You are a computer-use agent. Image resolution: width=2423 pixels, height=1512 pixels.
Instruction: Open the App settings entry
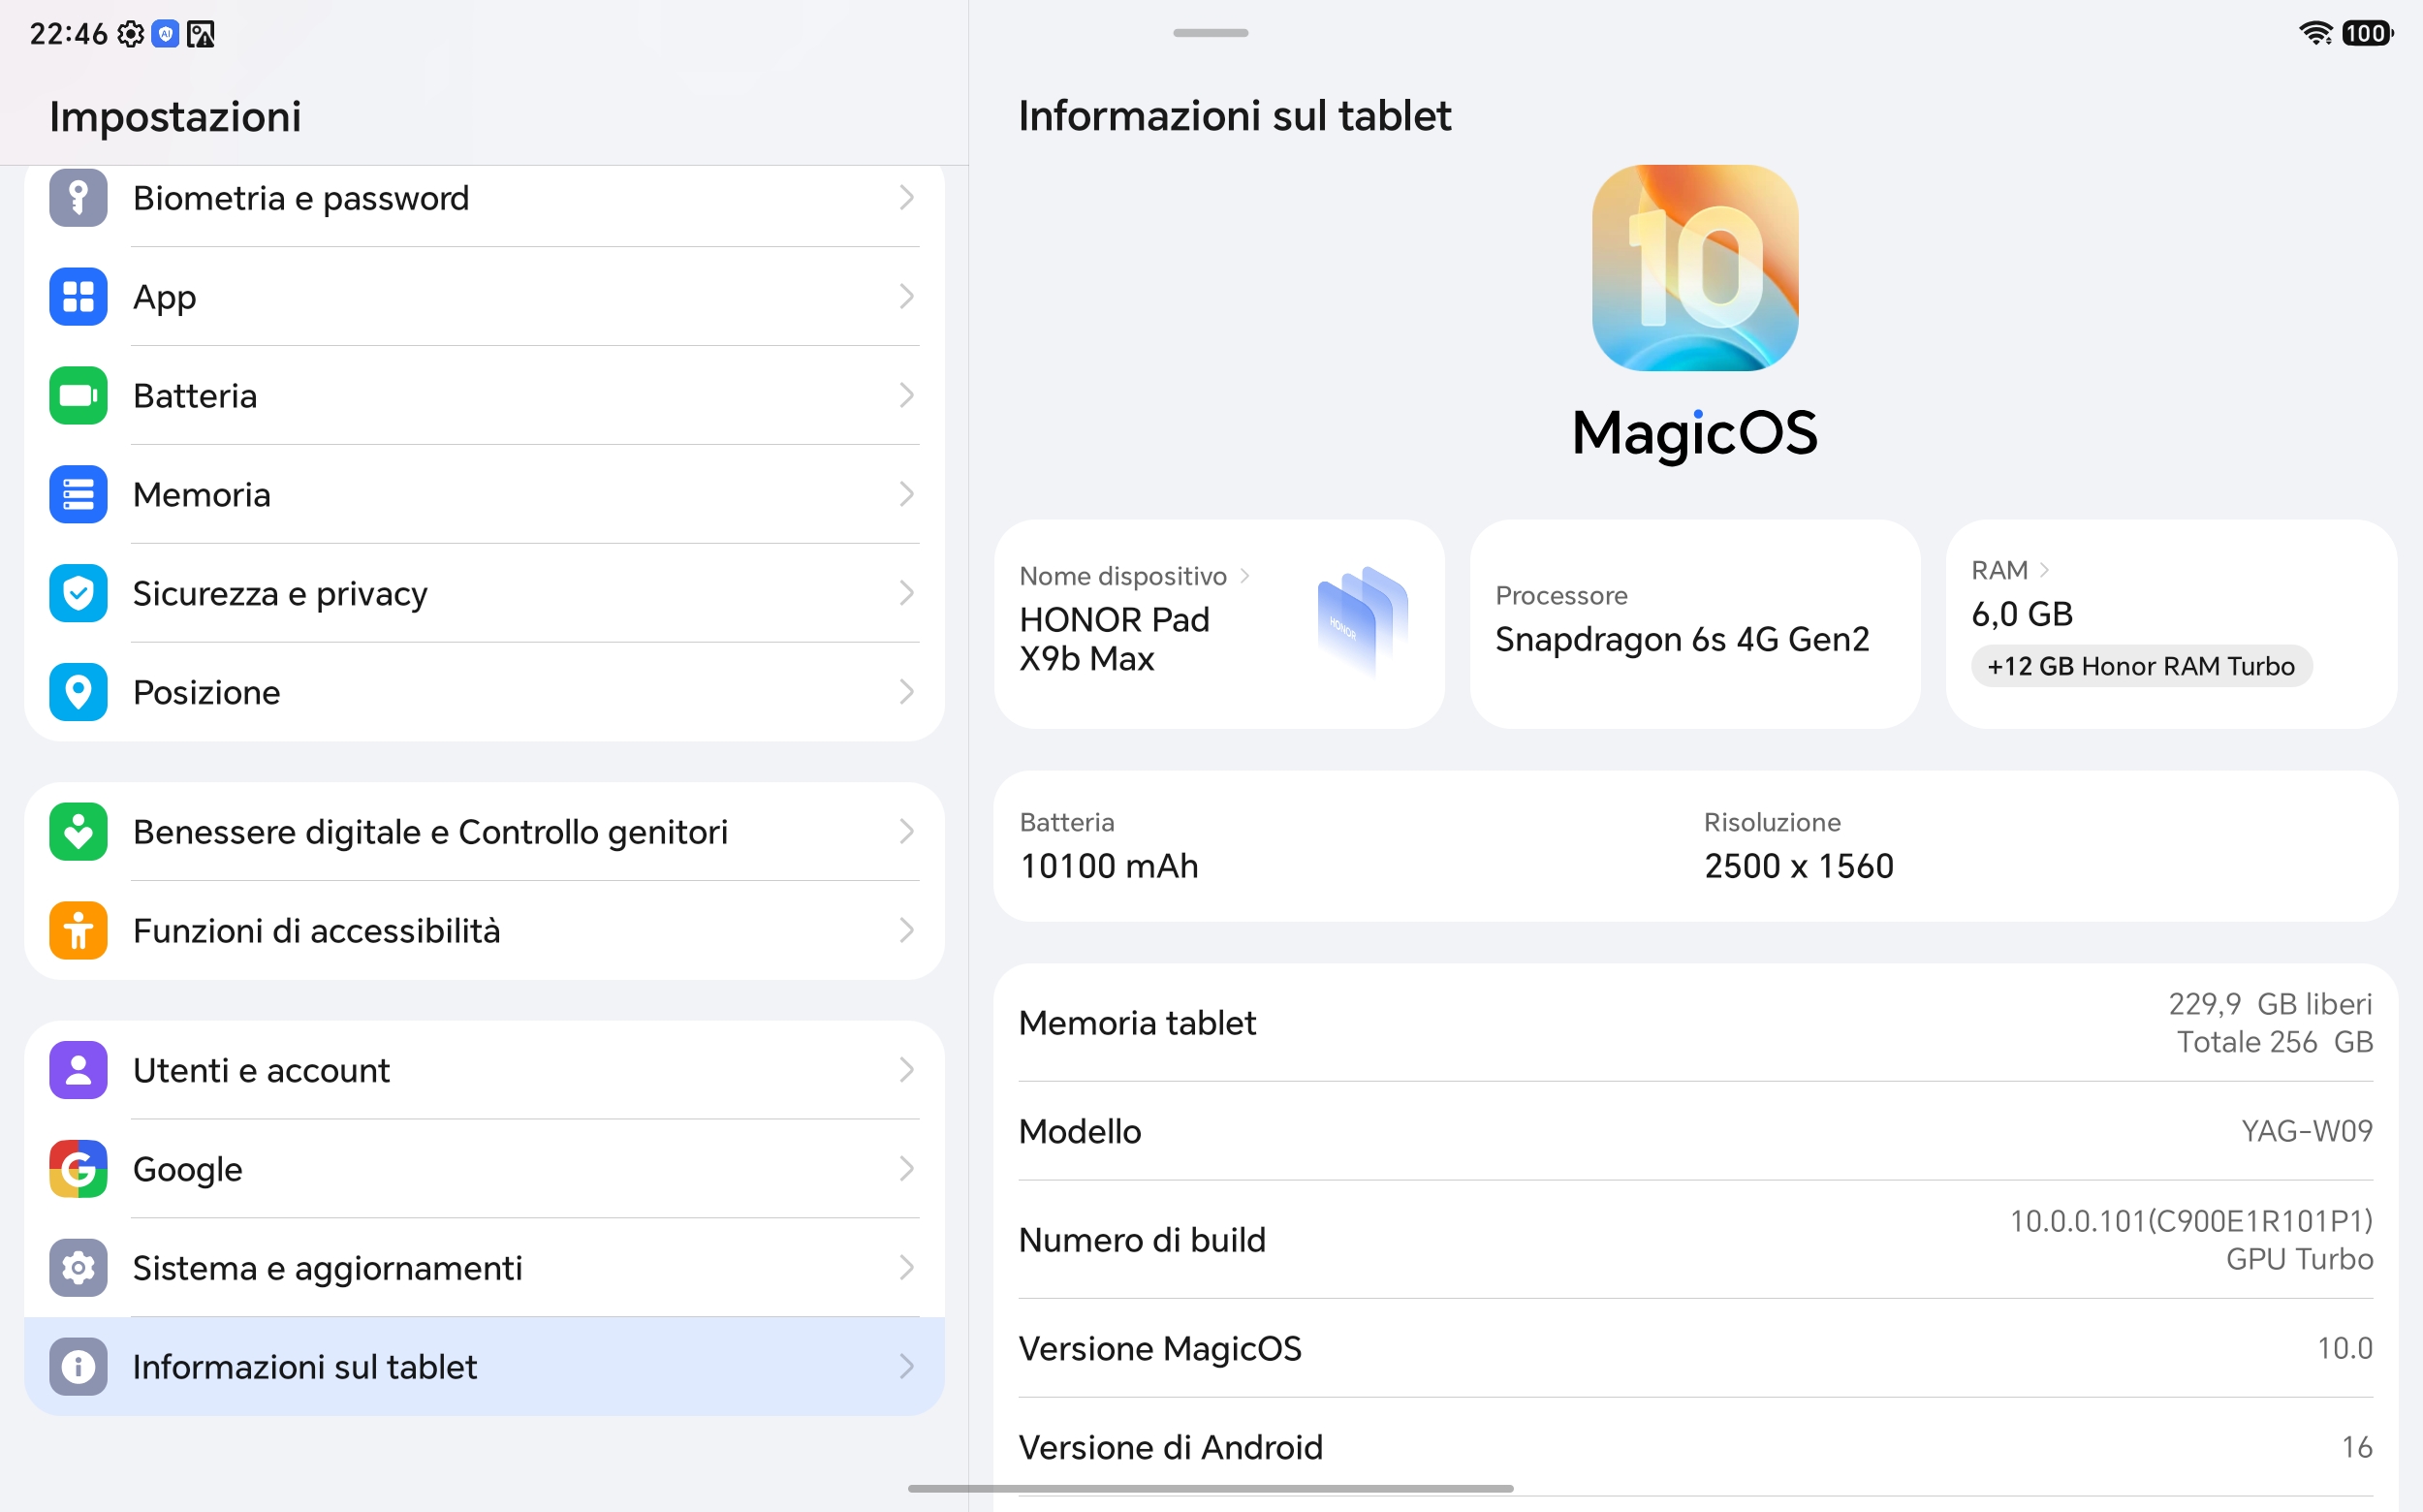[484, 297]
